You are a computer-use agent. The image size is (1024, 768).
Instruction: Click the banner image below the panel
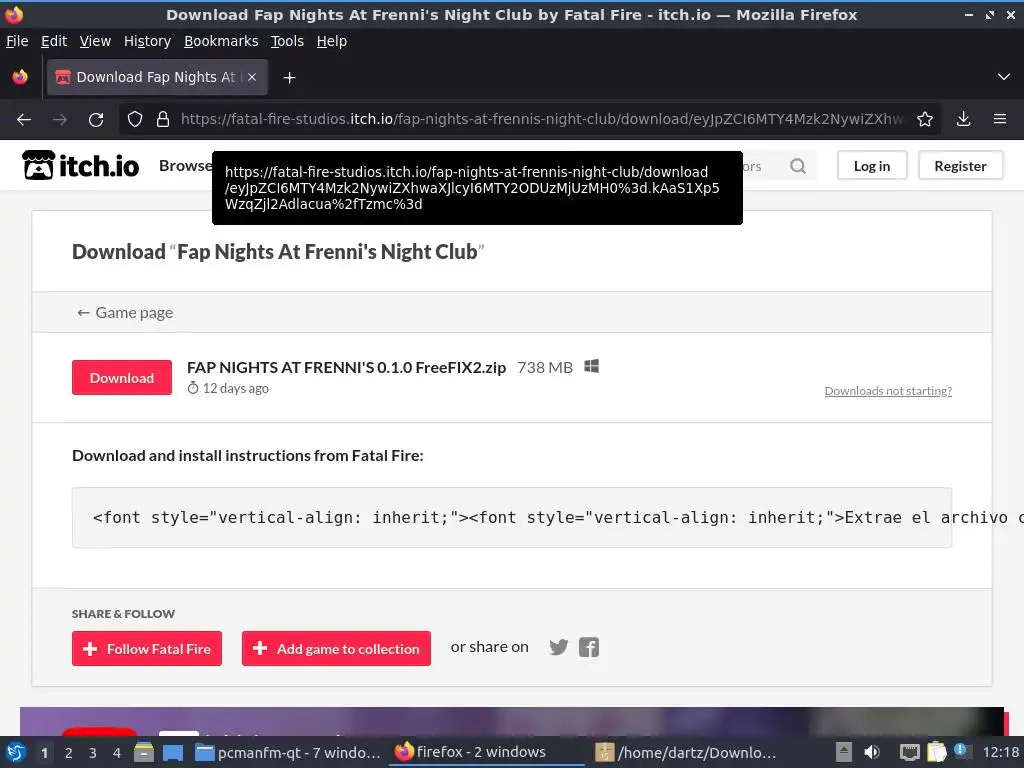click(511, 721)
